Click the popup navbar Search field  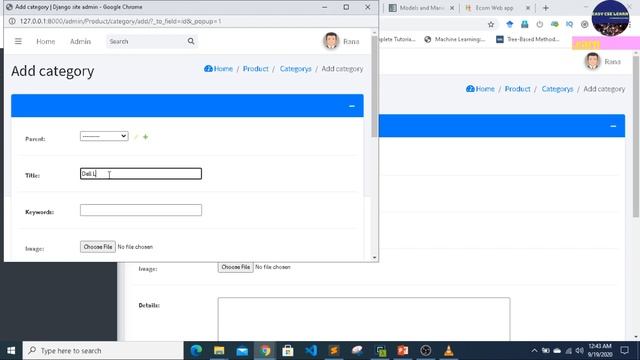146,41
